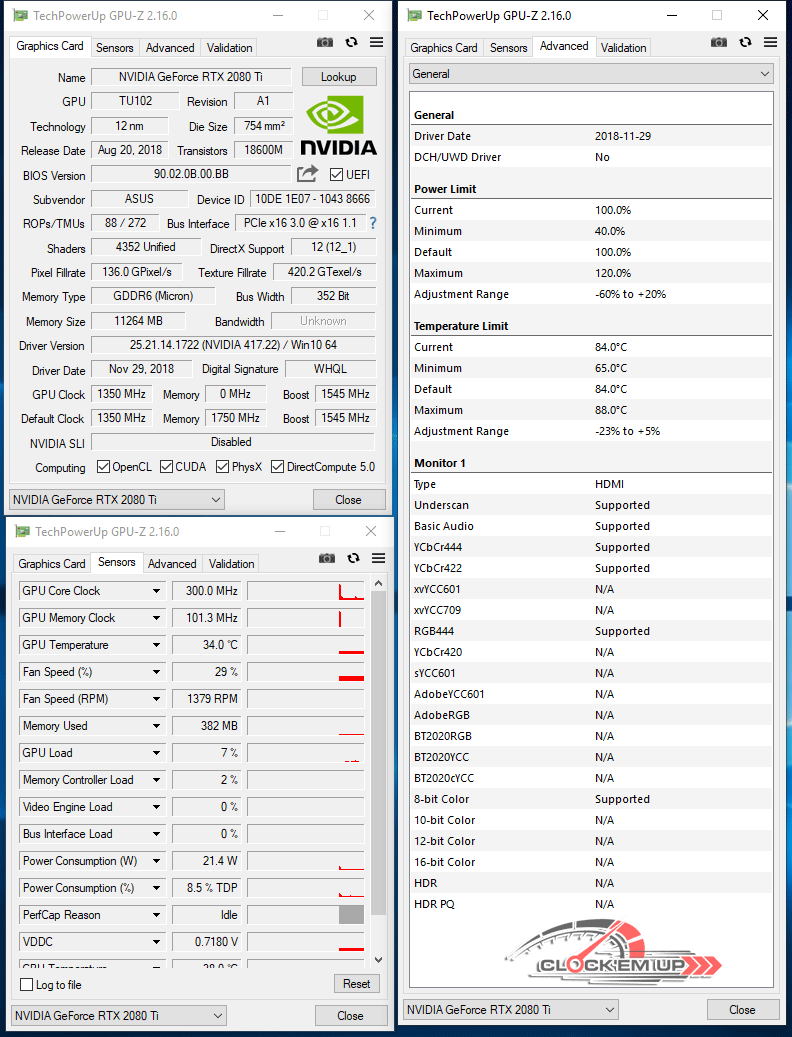The image size is (792, 1037).
Task: Click the BIOS export share icon
Action: (307, 174)
